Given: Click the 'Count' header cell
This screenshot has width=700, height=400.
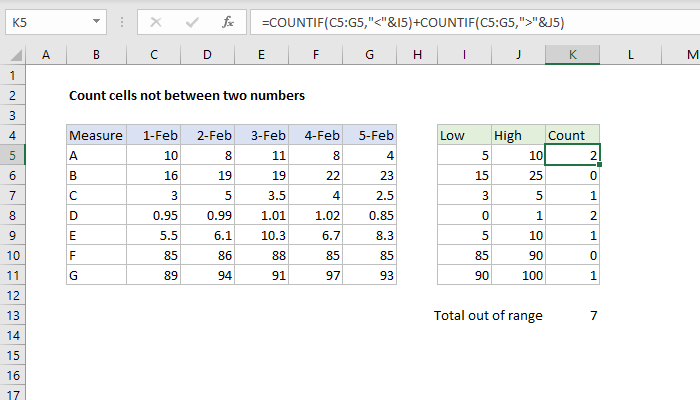Looking at the screenshot, I should pos(572,135).
